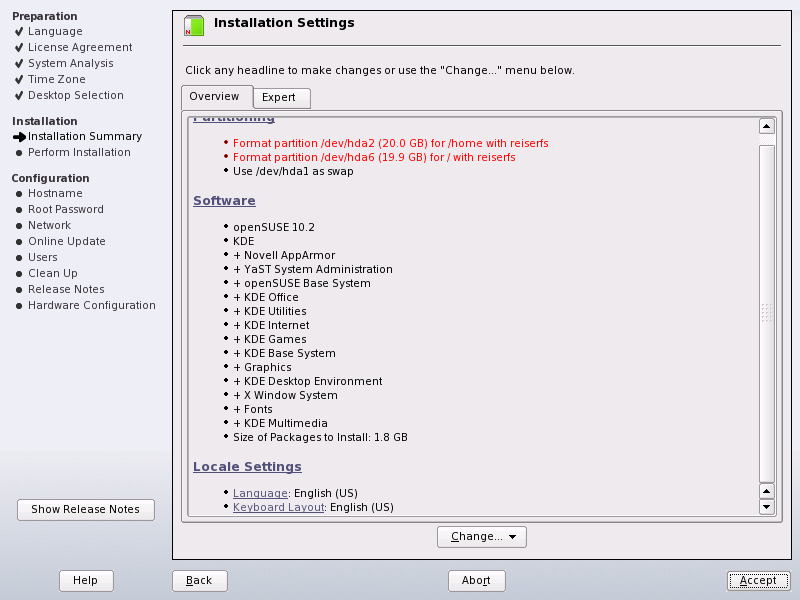Screen dimensions: 800x600
Task: Click the "+ KDE Desktop Environment" entry
Action: (x=308, y=381)
